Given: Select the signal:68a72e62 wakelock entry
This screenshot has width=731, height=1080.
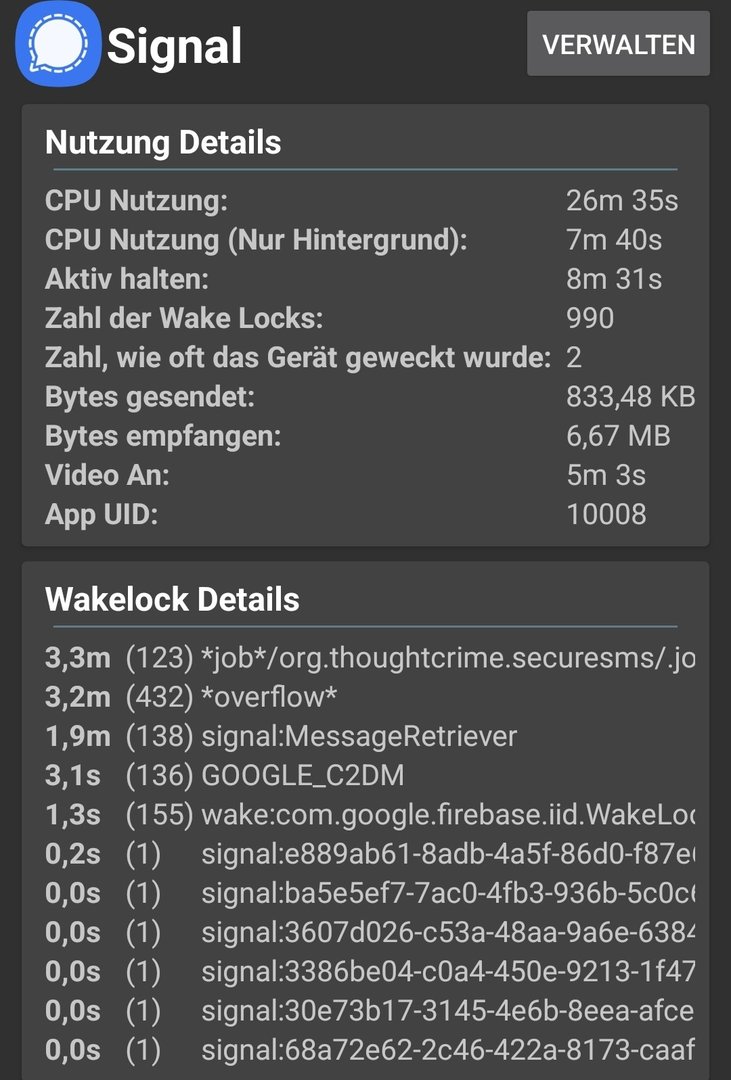Looking at the screenshot, I should [x=370, y=1050].
